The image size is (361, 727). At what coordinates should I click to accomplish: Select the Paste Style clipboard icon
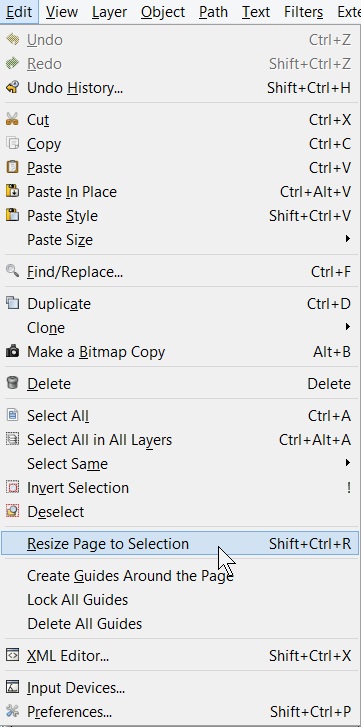tap(12, 215)
